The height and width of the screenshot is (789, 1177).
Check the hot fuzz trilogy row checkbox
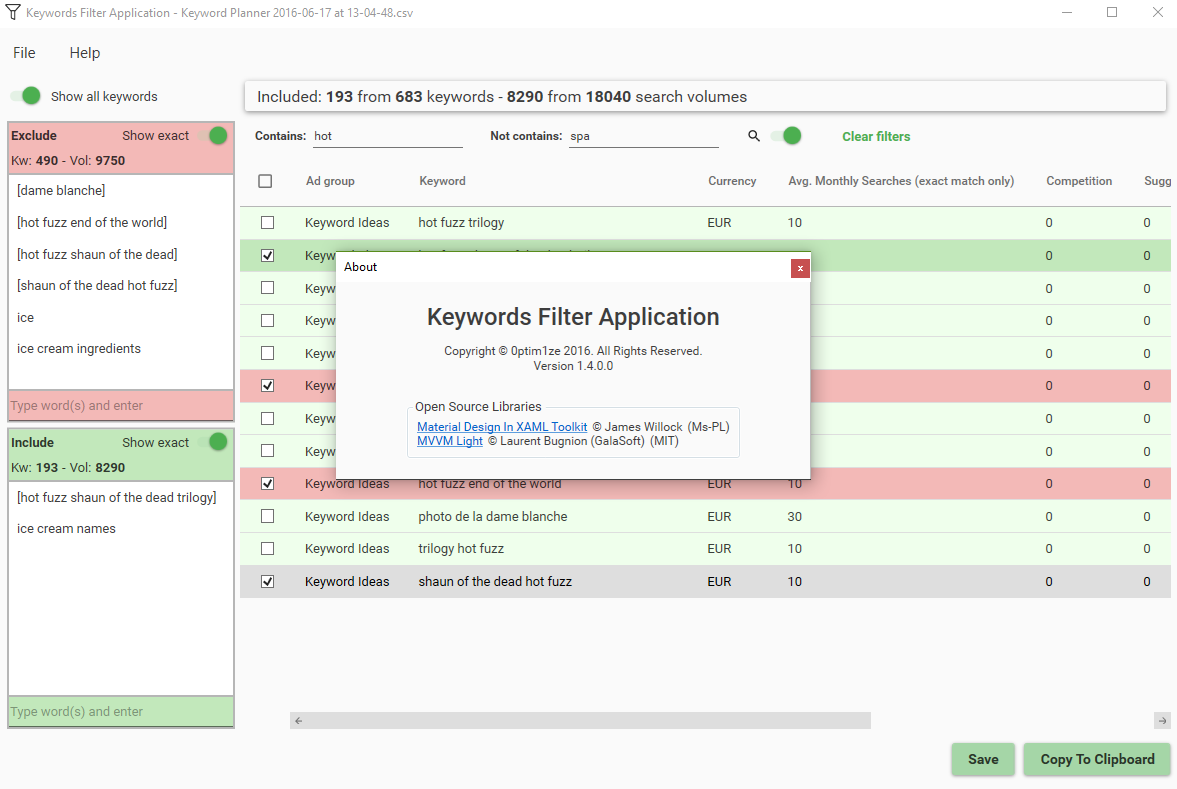click(x=267, y=222)
